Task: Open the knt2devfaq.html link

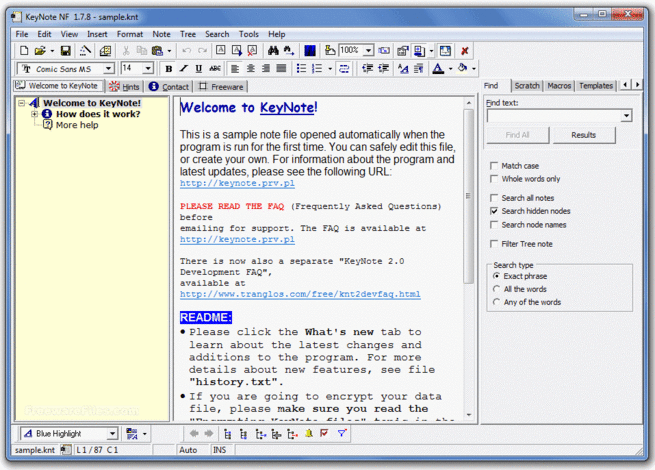Action: [x=300, y=294]
